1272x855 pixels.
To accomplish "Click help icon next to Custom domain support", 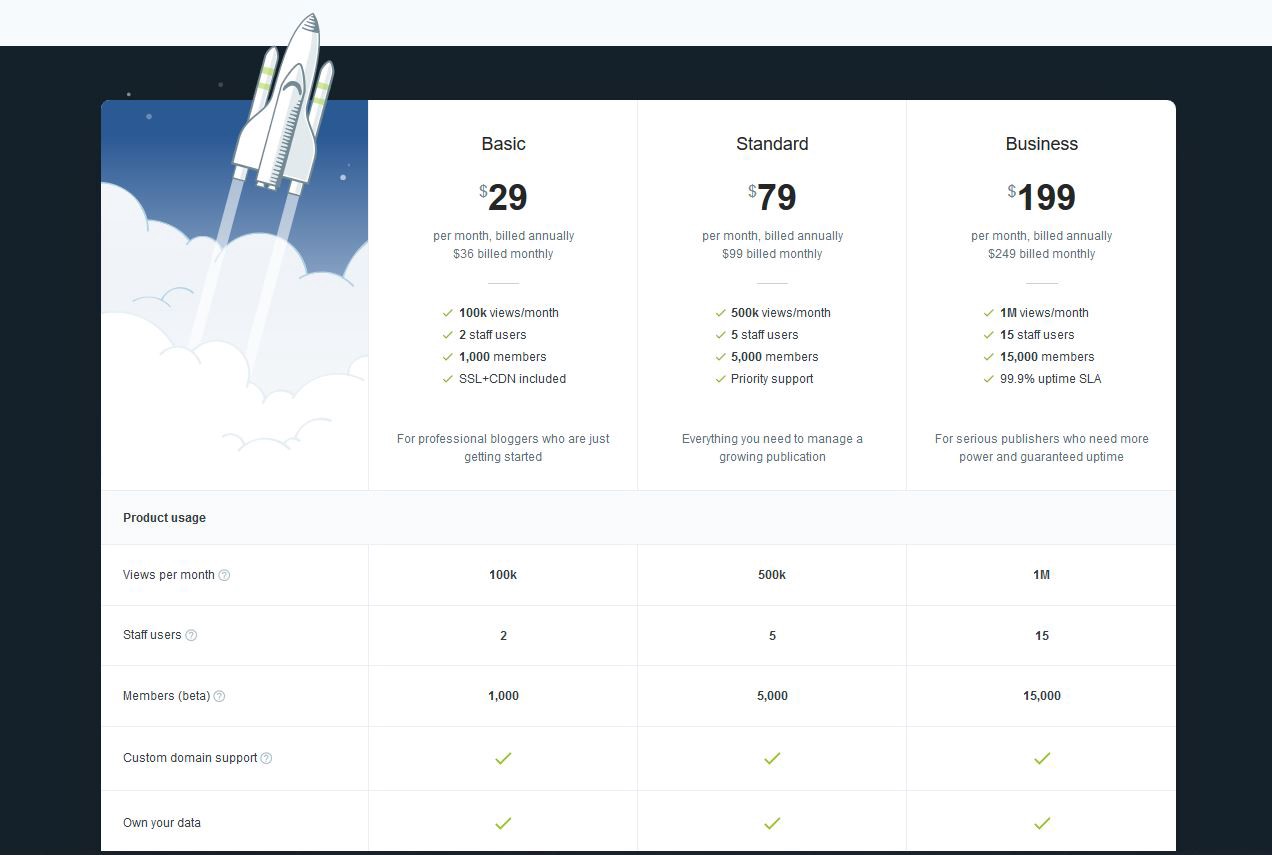I will tap(266, 758).
